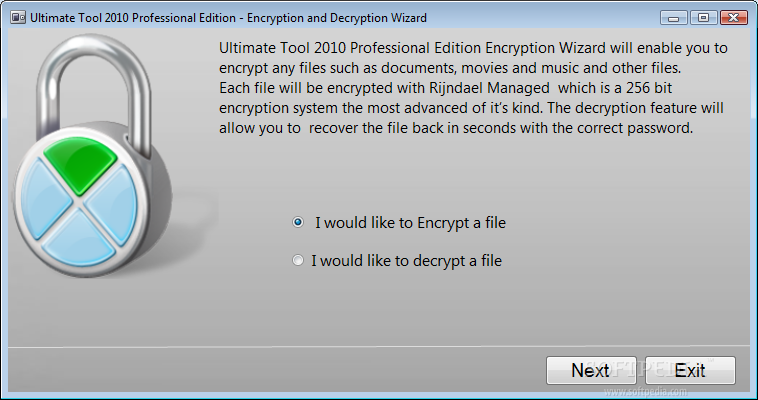Click the application icon in the title bar

(18, 18)
